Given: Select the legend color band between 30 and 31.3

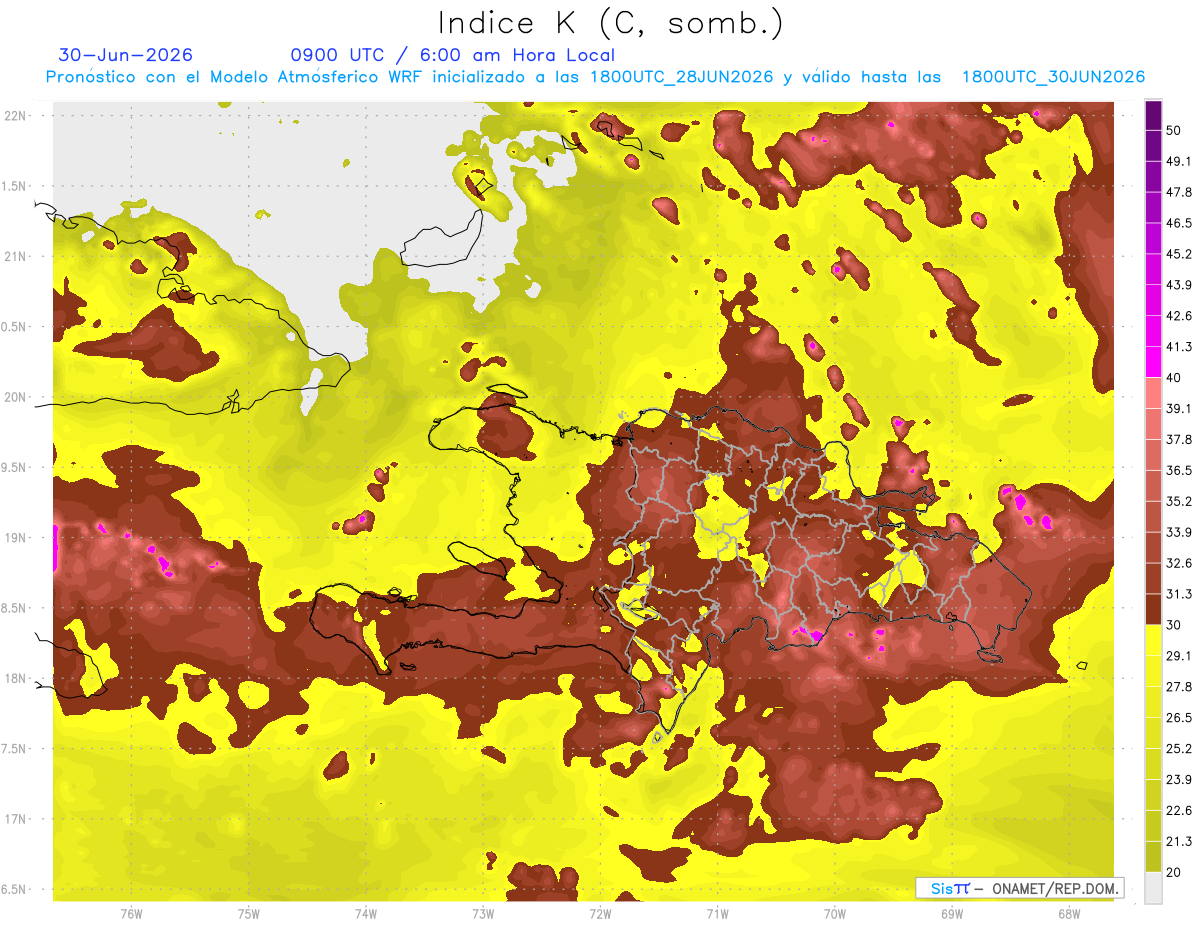Looking at the screenshot, I should coord(1153,609).
